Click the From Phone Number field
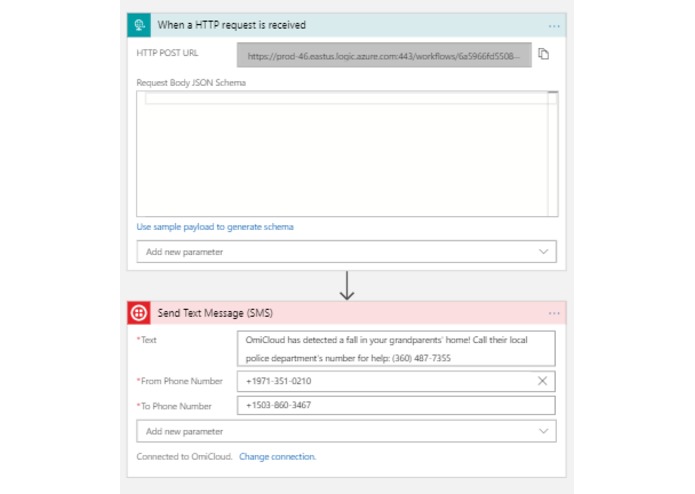This screenshot has width=695, height=494. [x=396, y=381]
